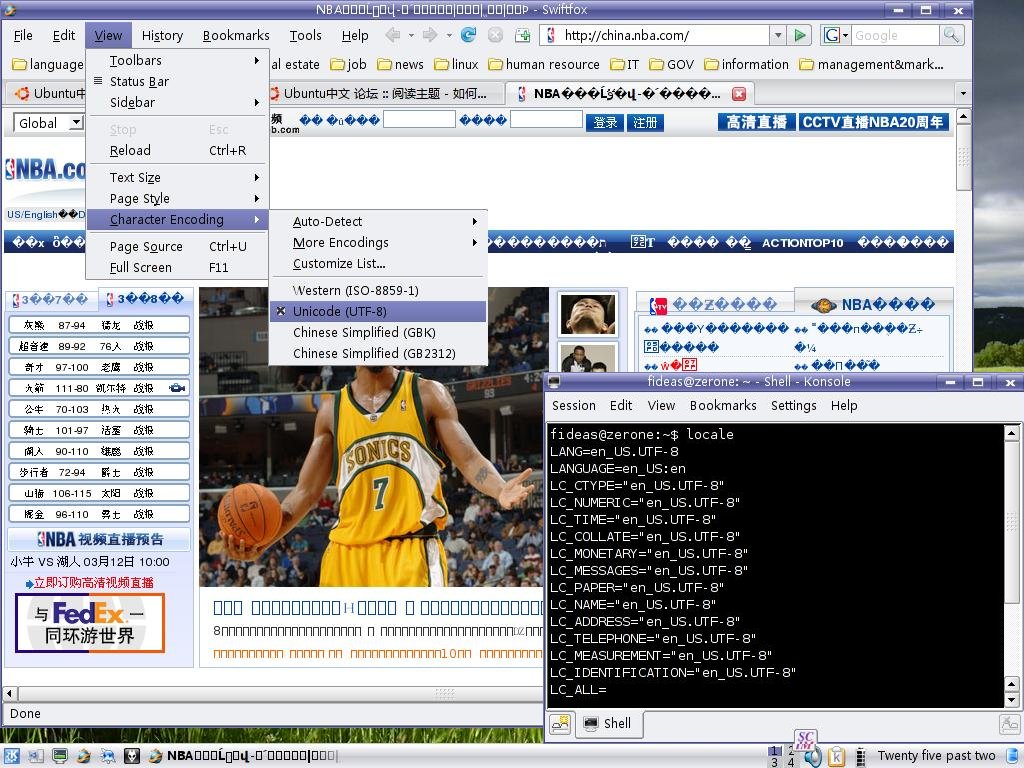The width and height of the screenshot is (1024, 768).
Task: Click the Forward arrow in Swiftfox toolbar
Action: click(430, 35)
